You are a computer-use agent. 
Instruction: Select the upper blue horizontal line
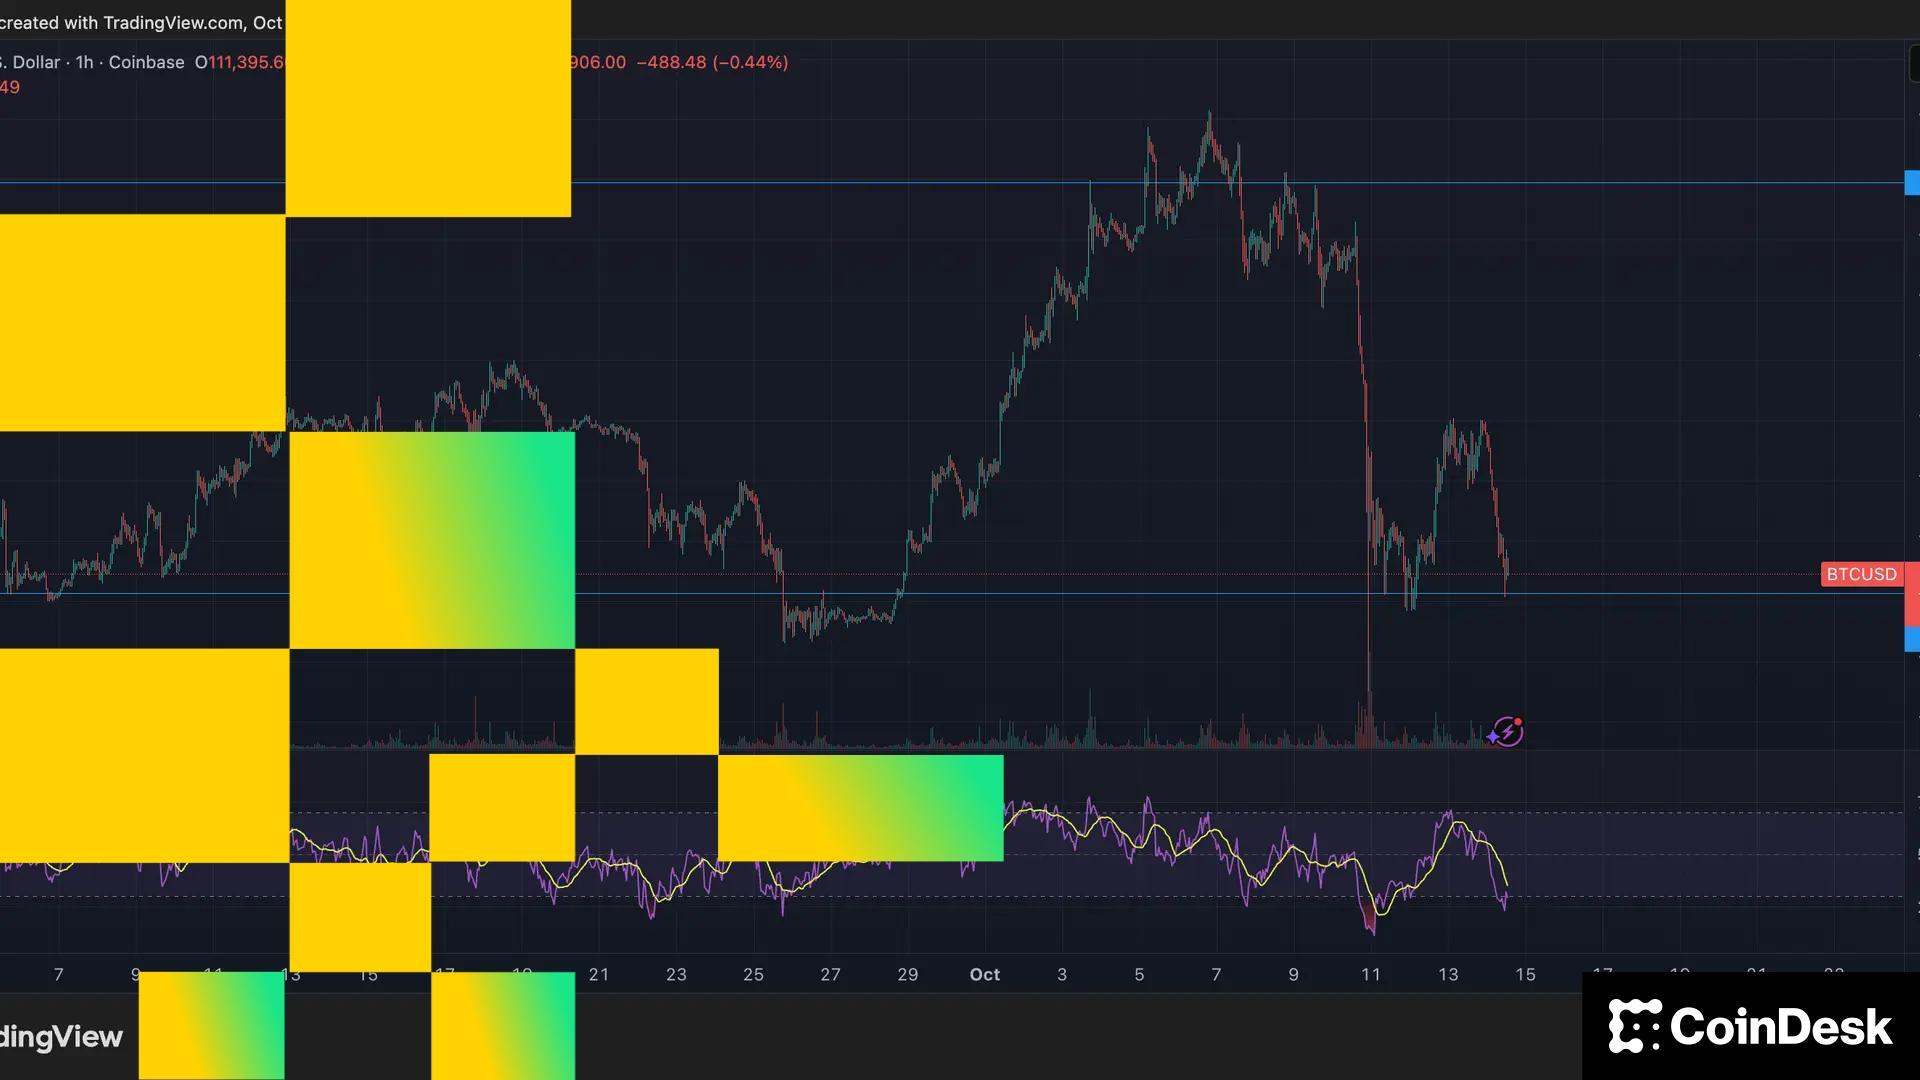[x=800, y=182]
